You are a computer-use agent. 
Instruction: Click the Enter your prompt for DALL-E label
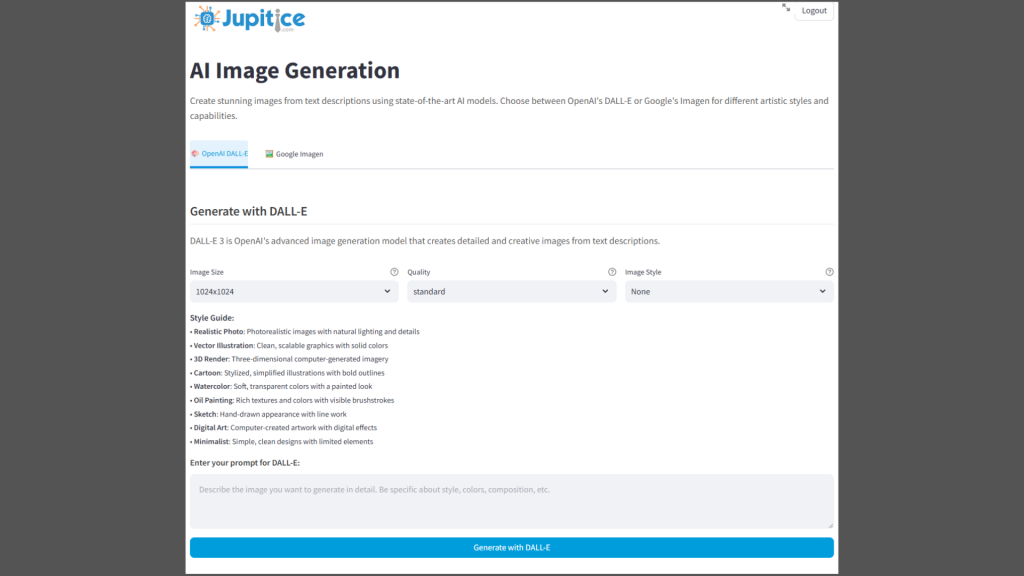[x=245, y=463]
